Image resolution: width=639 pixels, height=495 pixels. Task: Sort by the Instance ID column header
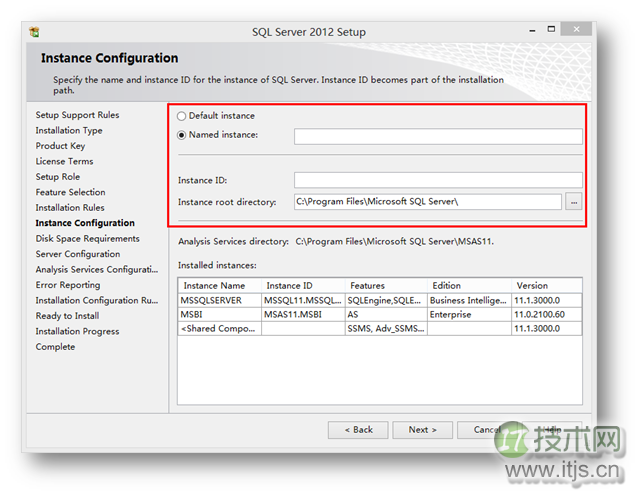tap(303, 286)
